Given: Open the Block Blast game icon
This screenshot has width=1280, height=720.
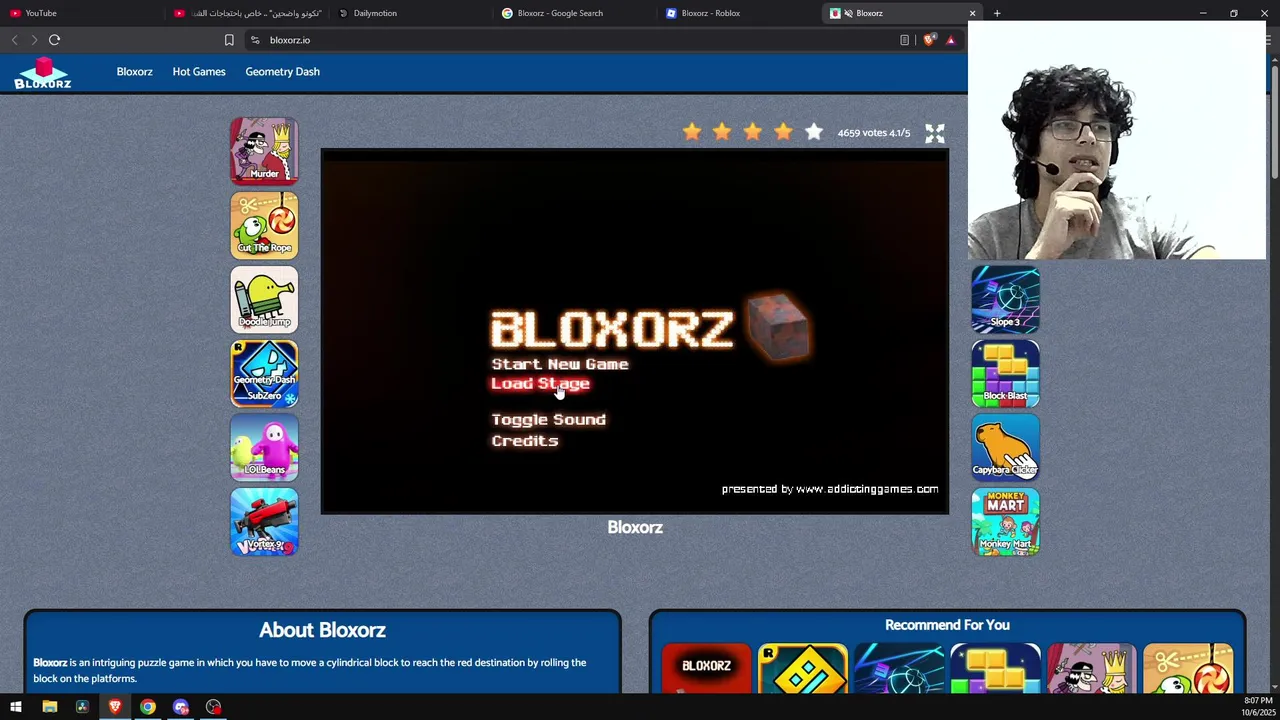Looking at the screenshot, I should click(x=1005, y=373).
